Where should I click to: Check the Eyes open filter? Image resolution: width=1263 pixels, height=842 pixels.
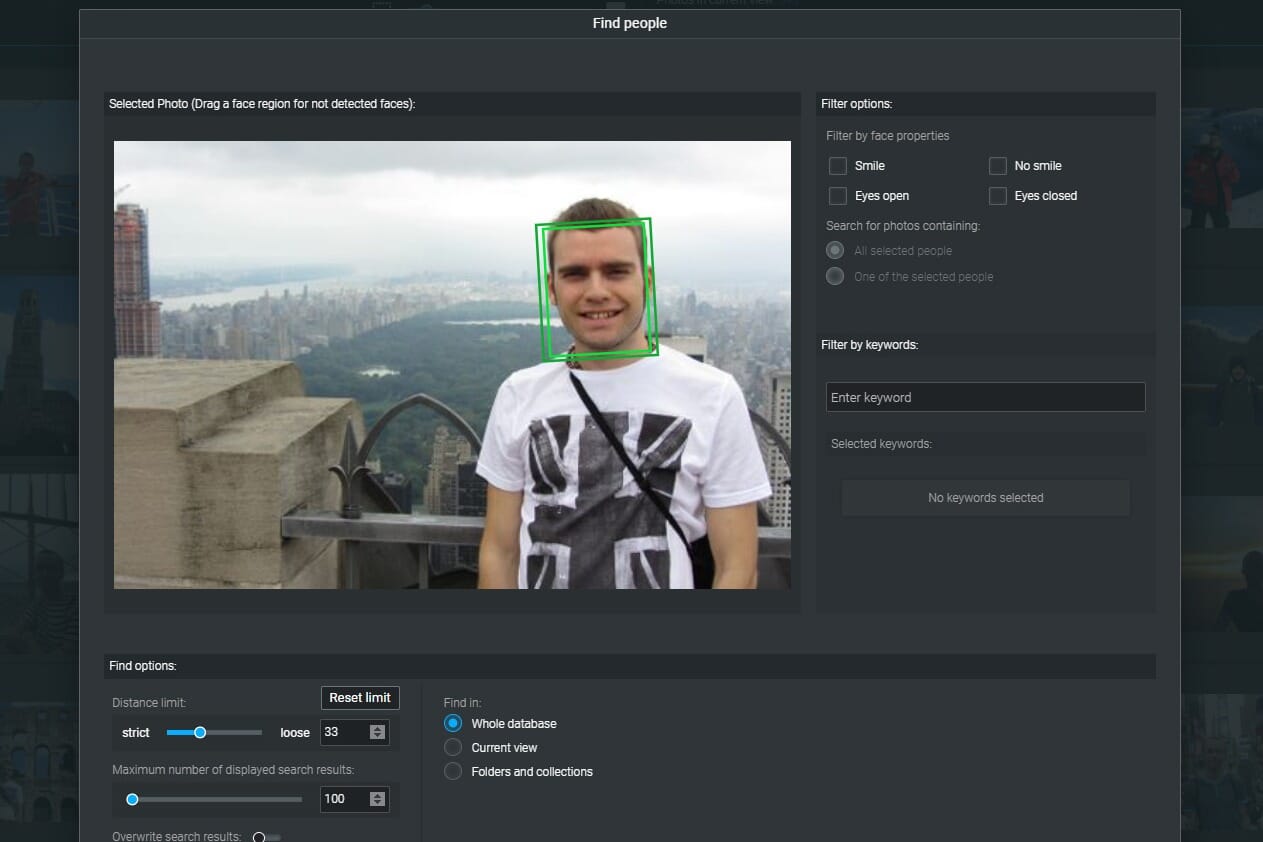837,196
